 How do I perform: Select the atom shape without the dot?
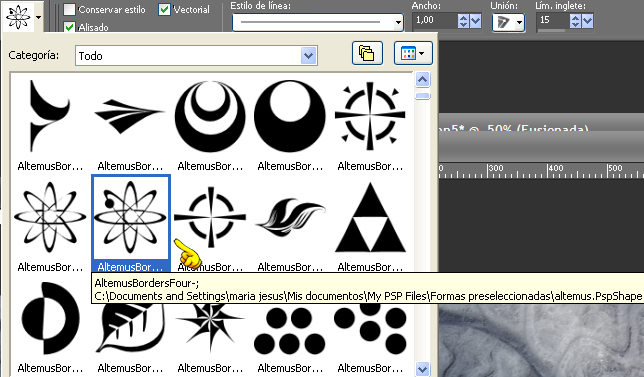[50, 217]
